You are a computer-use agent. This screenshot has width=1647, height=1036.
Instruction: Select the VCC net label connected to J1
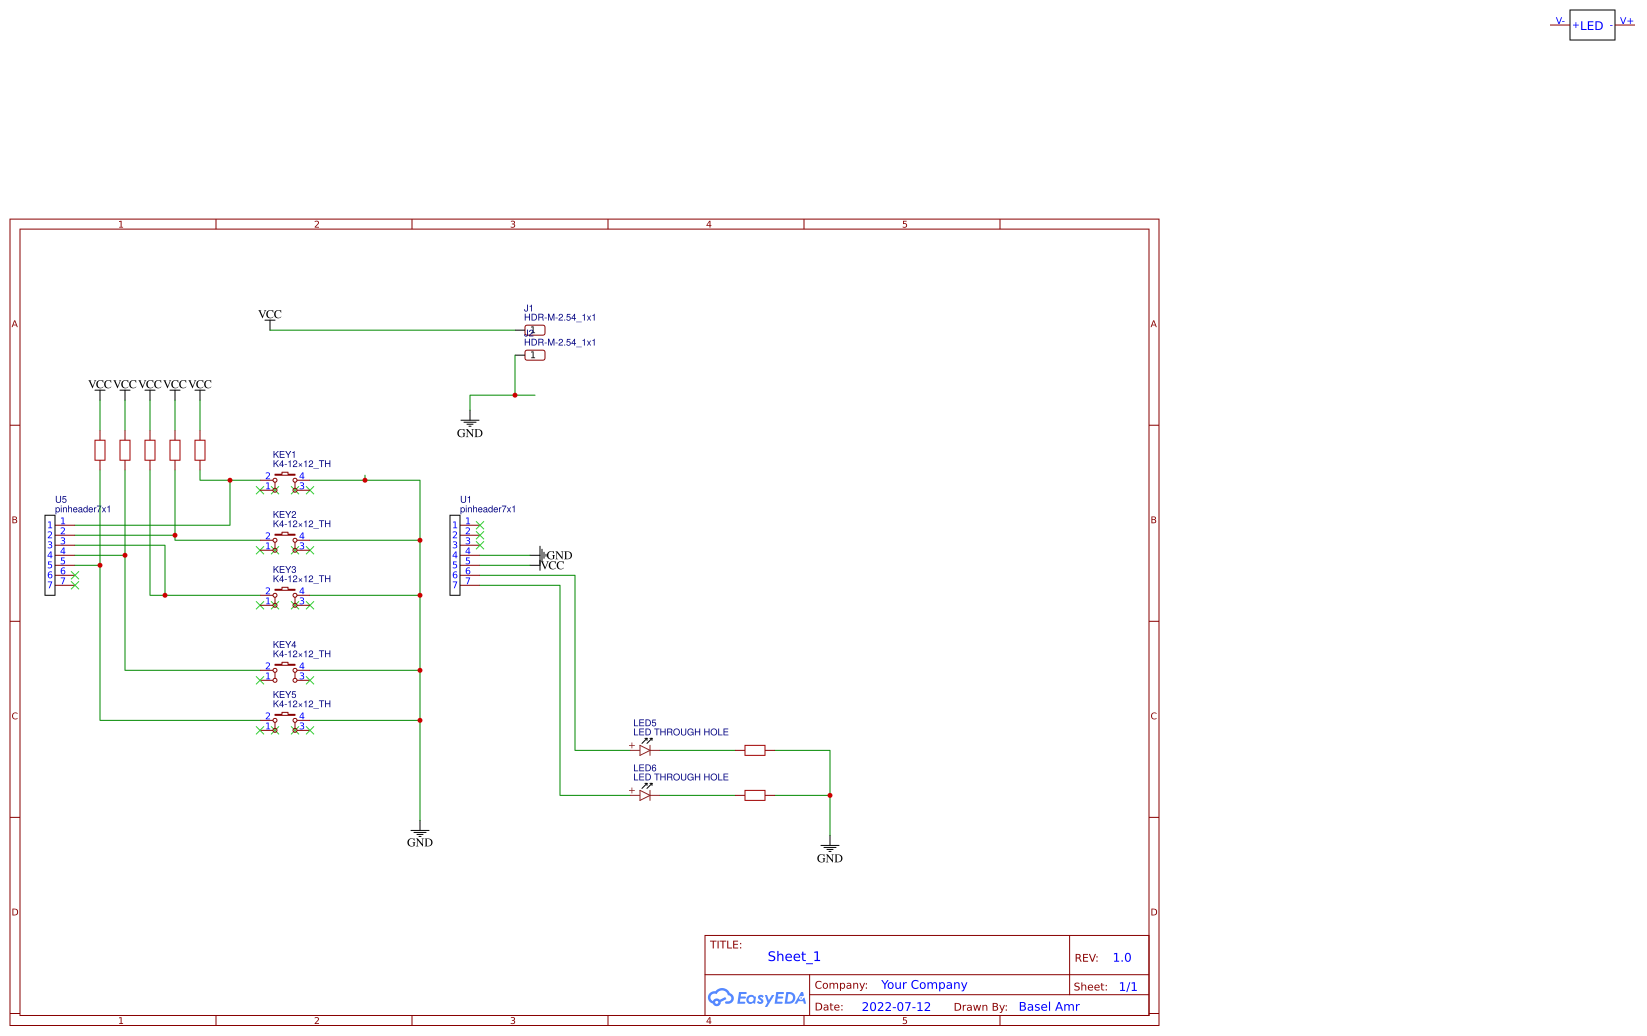[x=270, y=315]
